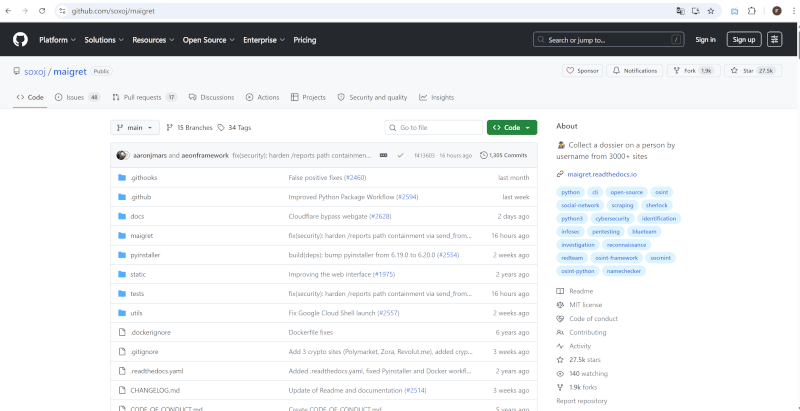Click the Sign up button
Image resolution: width=800 pixels, height=411 pixels.
coord(744,40)
